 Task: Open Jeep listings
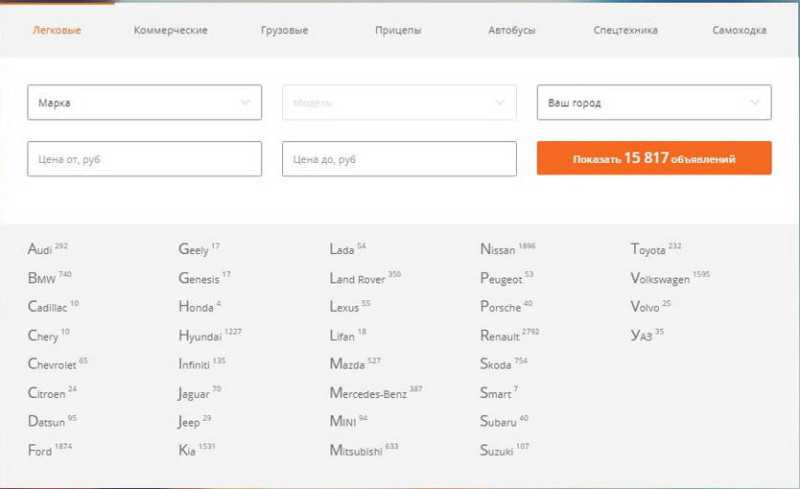[x=189, y=422]
